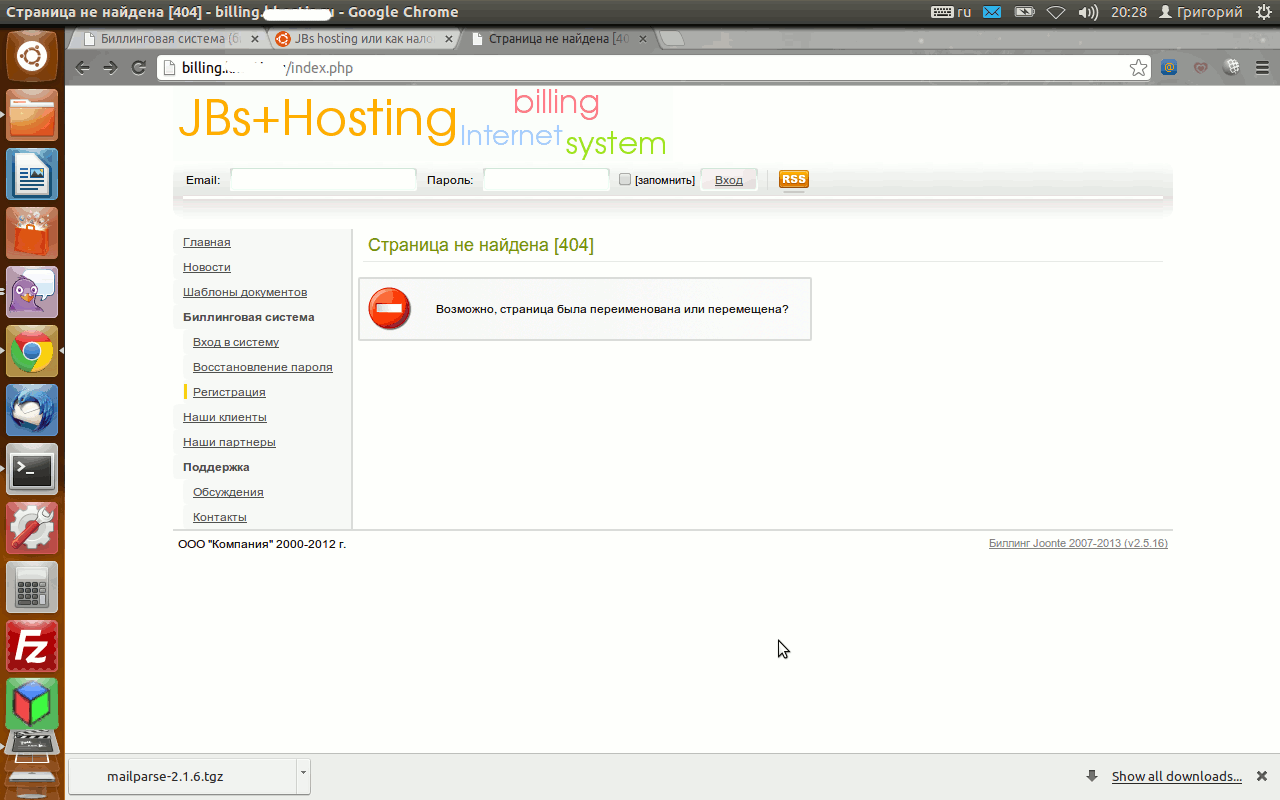Image resolution: width=1280 pixels, height=800 pixels.
Task: Close the downloads bar with the X
Action: (x=1262, y=776)
